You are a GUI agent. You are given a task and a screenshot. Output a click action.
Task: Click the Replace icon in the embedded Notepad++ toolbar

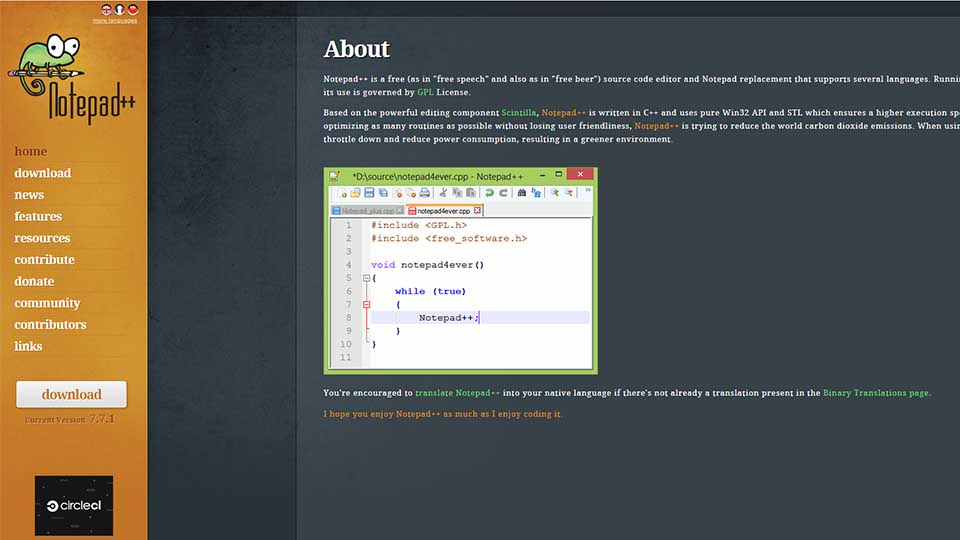[x=536, y=193]
